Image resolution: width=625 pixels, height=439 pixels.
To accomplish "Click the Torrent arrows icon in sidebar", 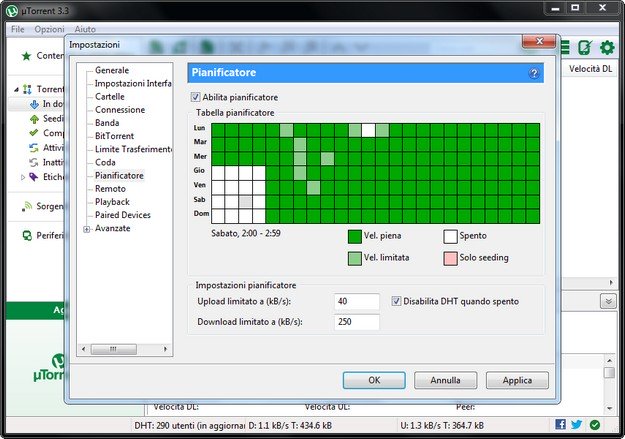I will [x=27, y=89].
